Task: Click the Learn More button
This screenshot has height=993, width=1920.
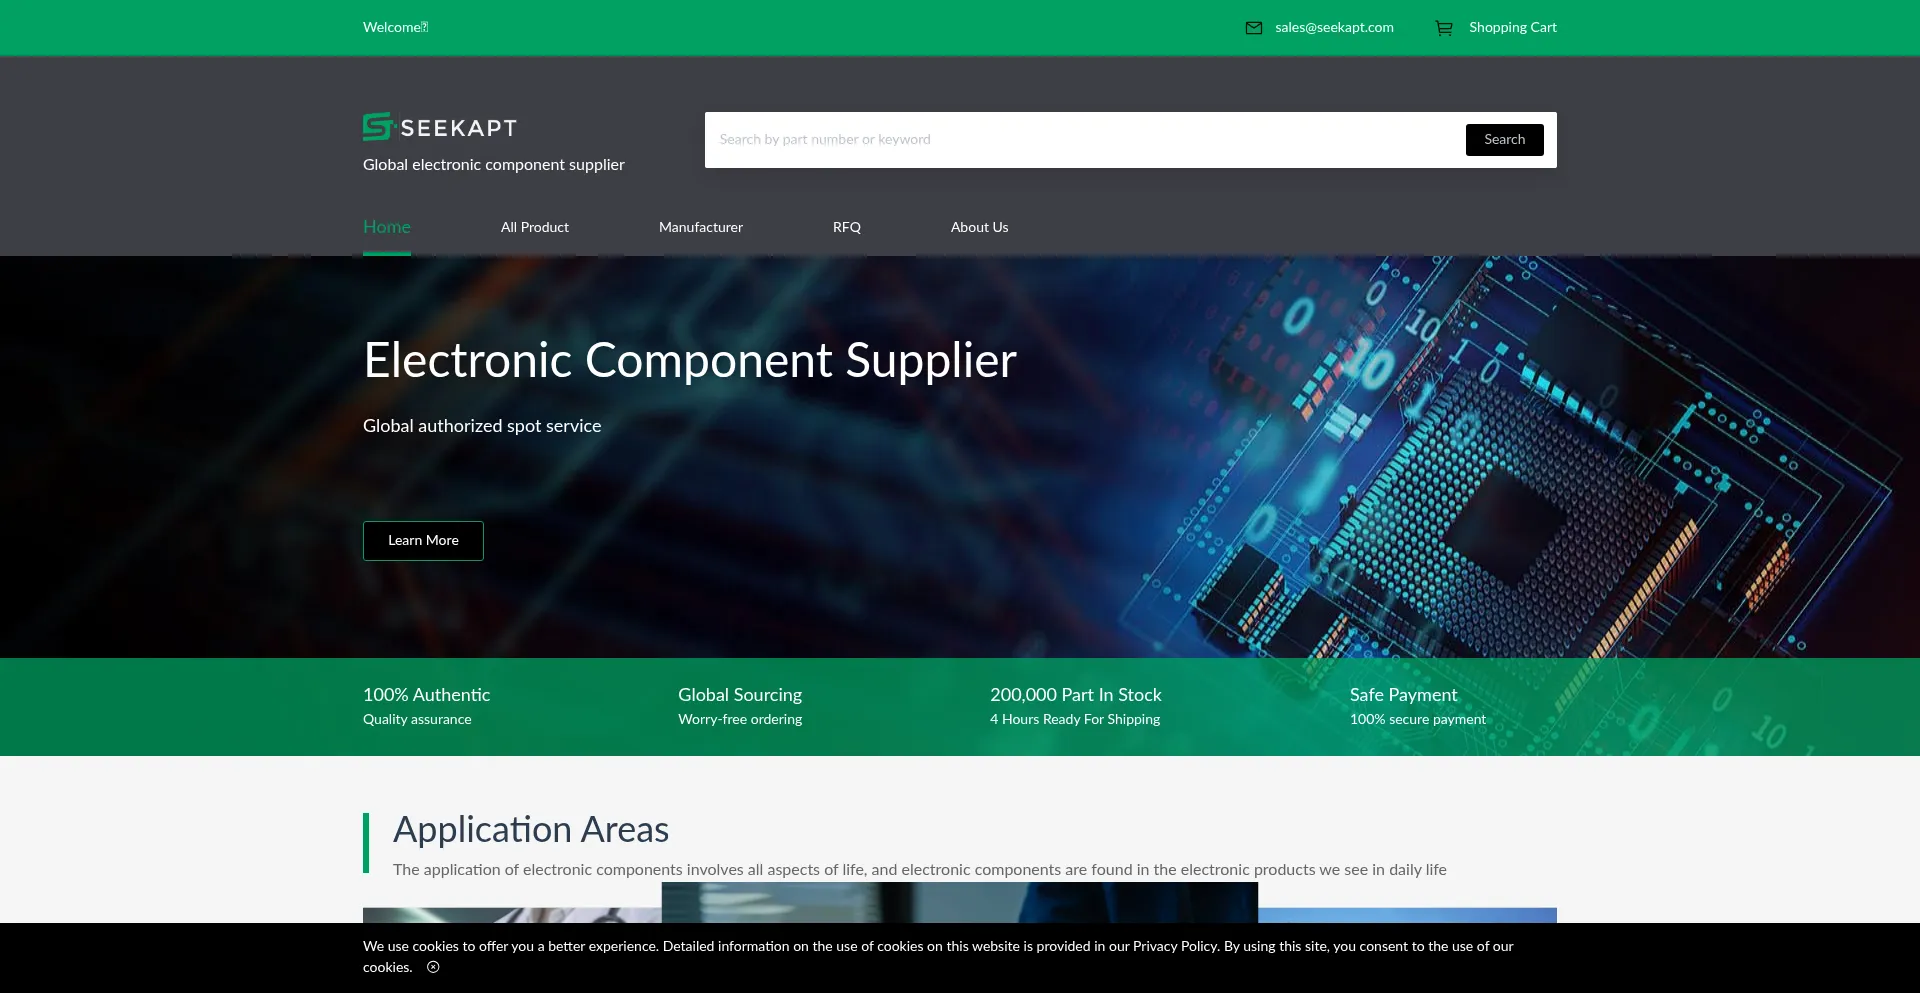Action: tap(423, 541)
